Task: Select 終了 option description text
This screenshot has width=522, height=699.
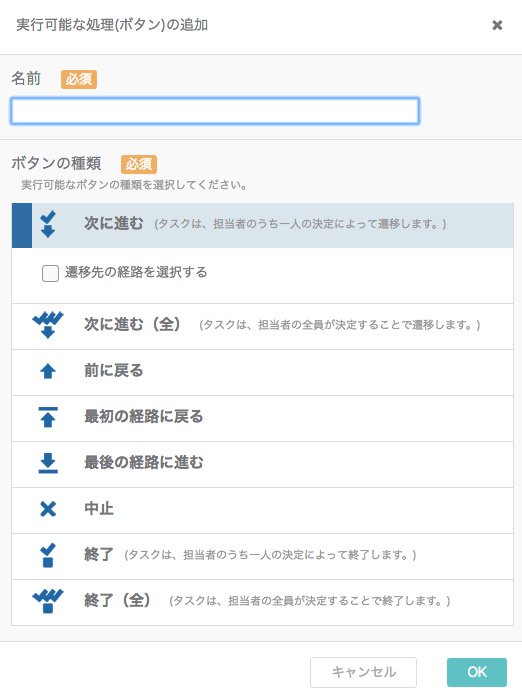Action: coord(270,555)
